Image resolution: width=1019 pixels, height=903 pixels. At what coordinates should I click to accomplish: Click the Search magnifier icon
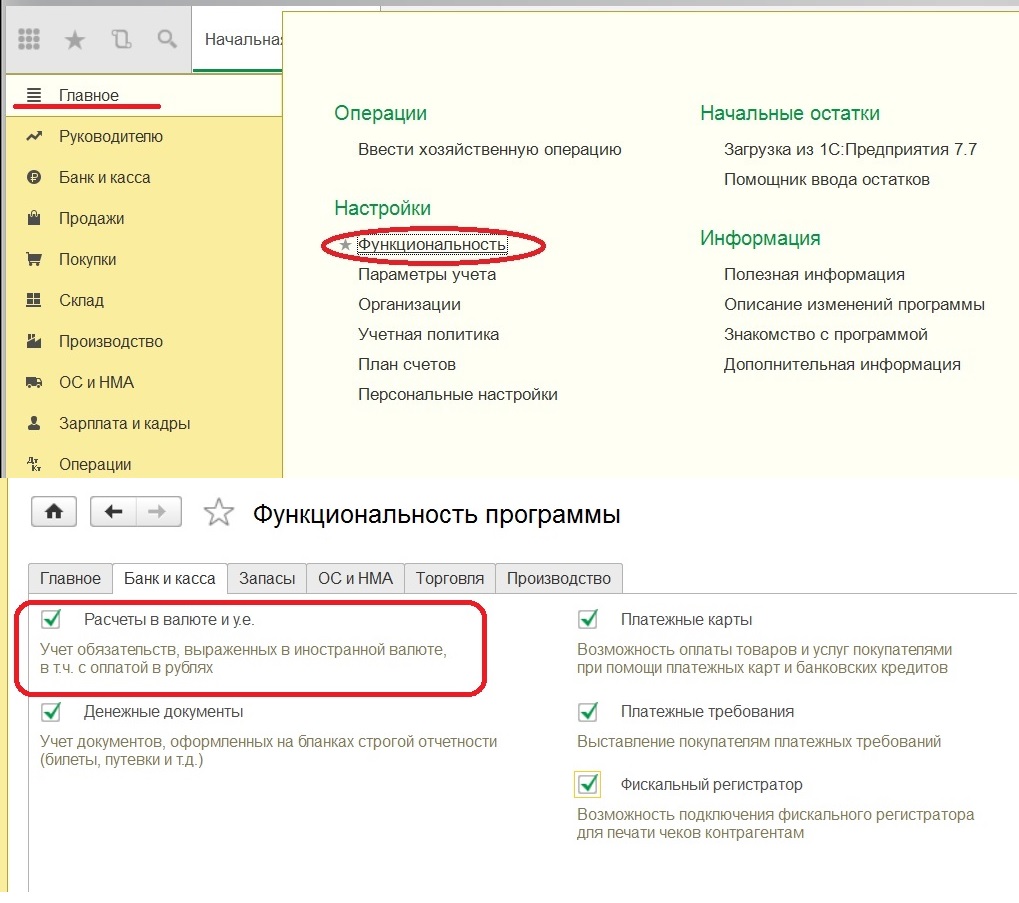pyautogui.click(x=167, y=40)
